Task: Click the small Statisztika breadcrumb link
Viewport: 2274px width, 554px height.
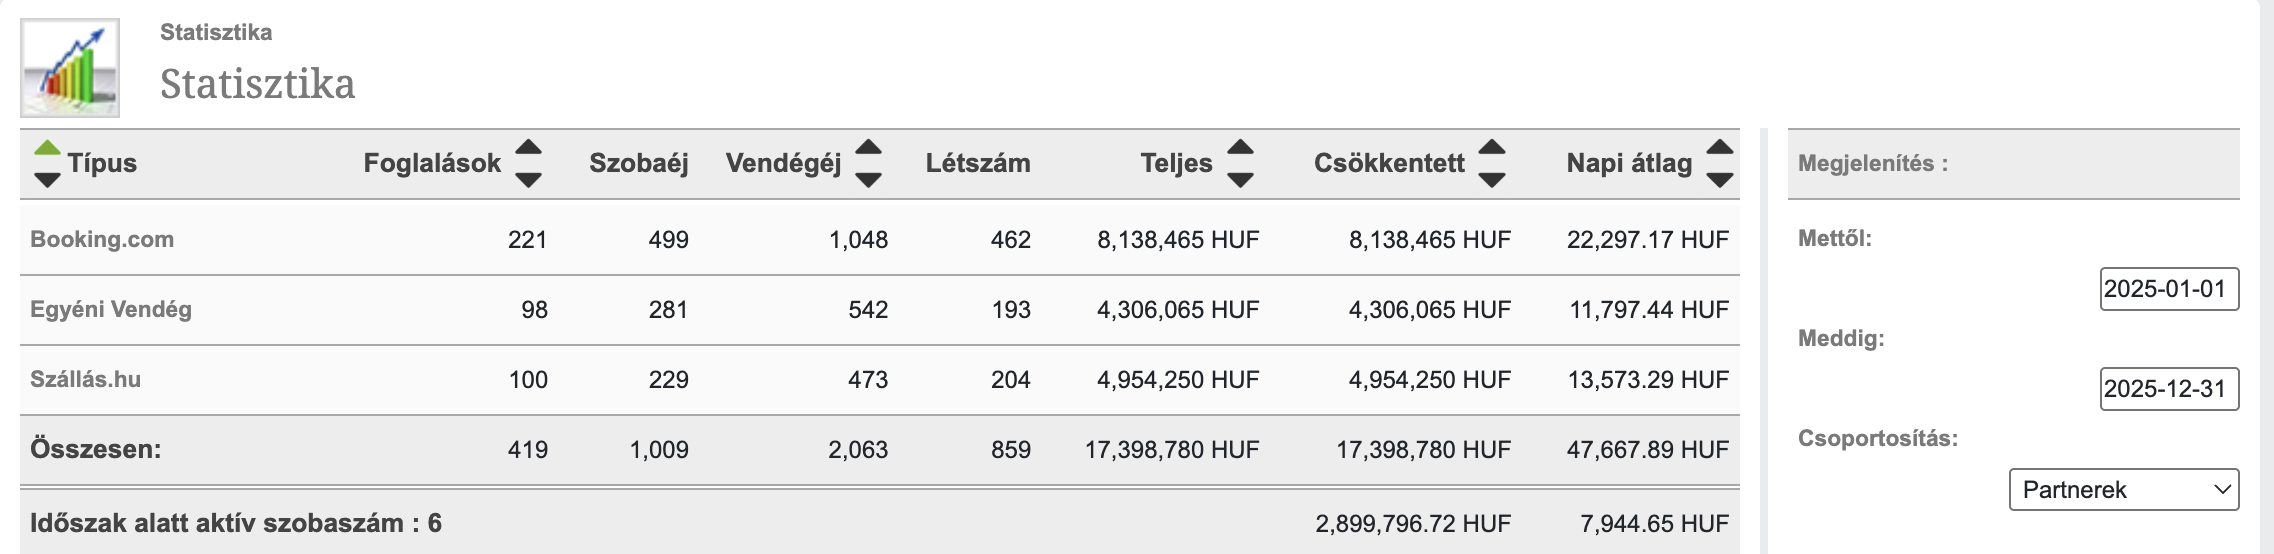Action: tap(216, 32)
